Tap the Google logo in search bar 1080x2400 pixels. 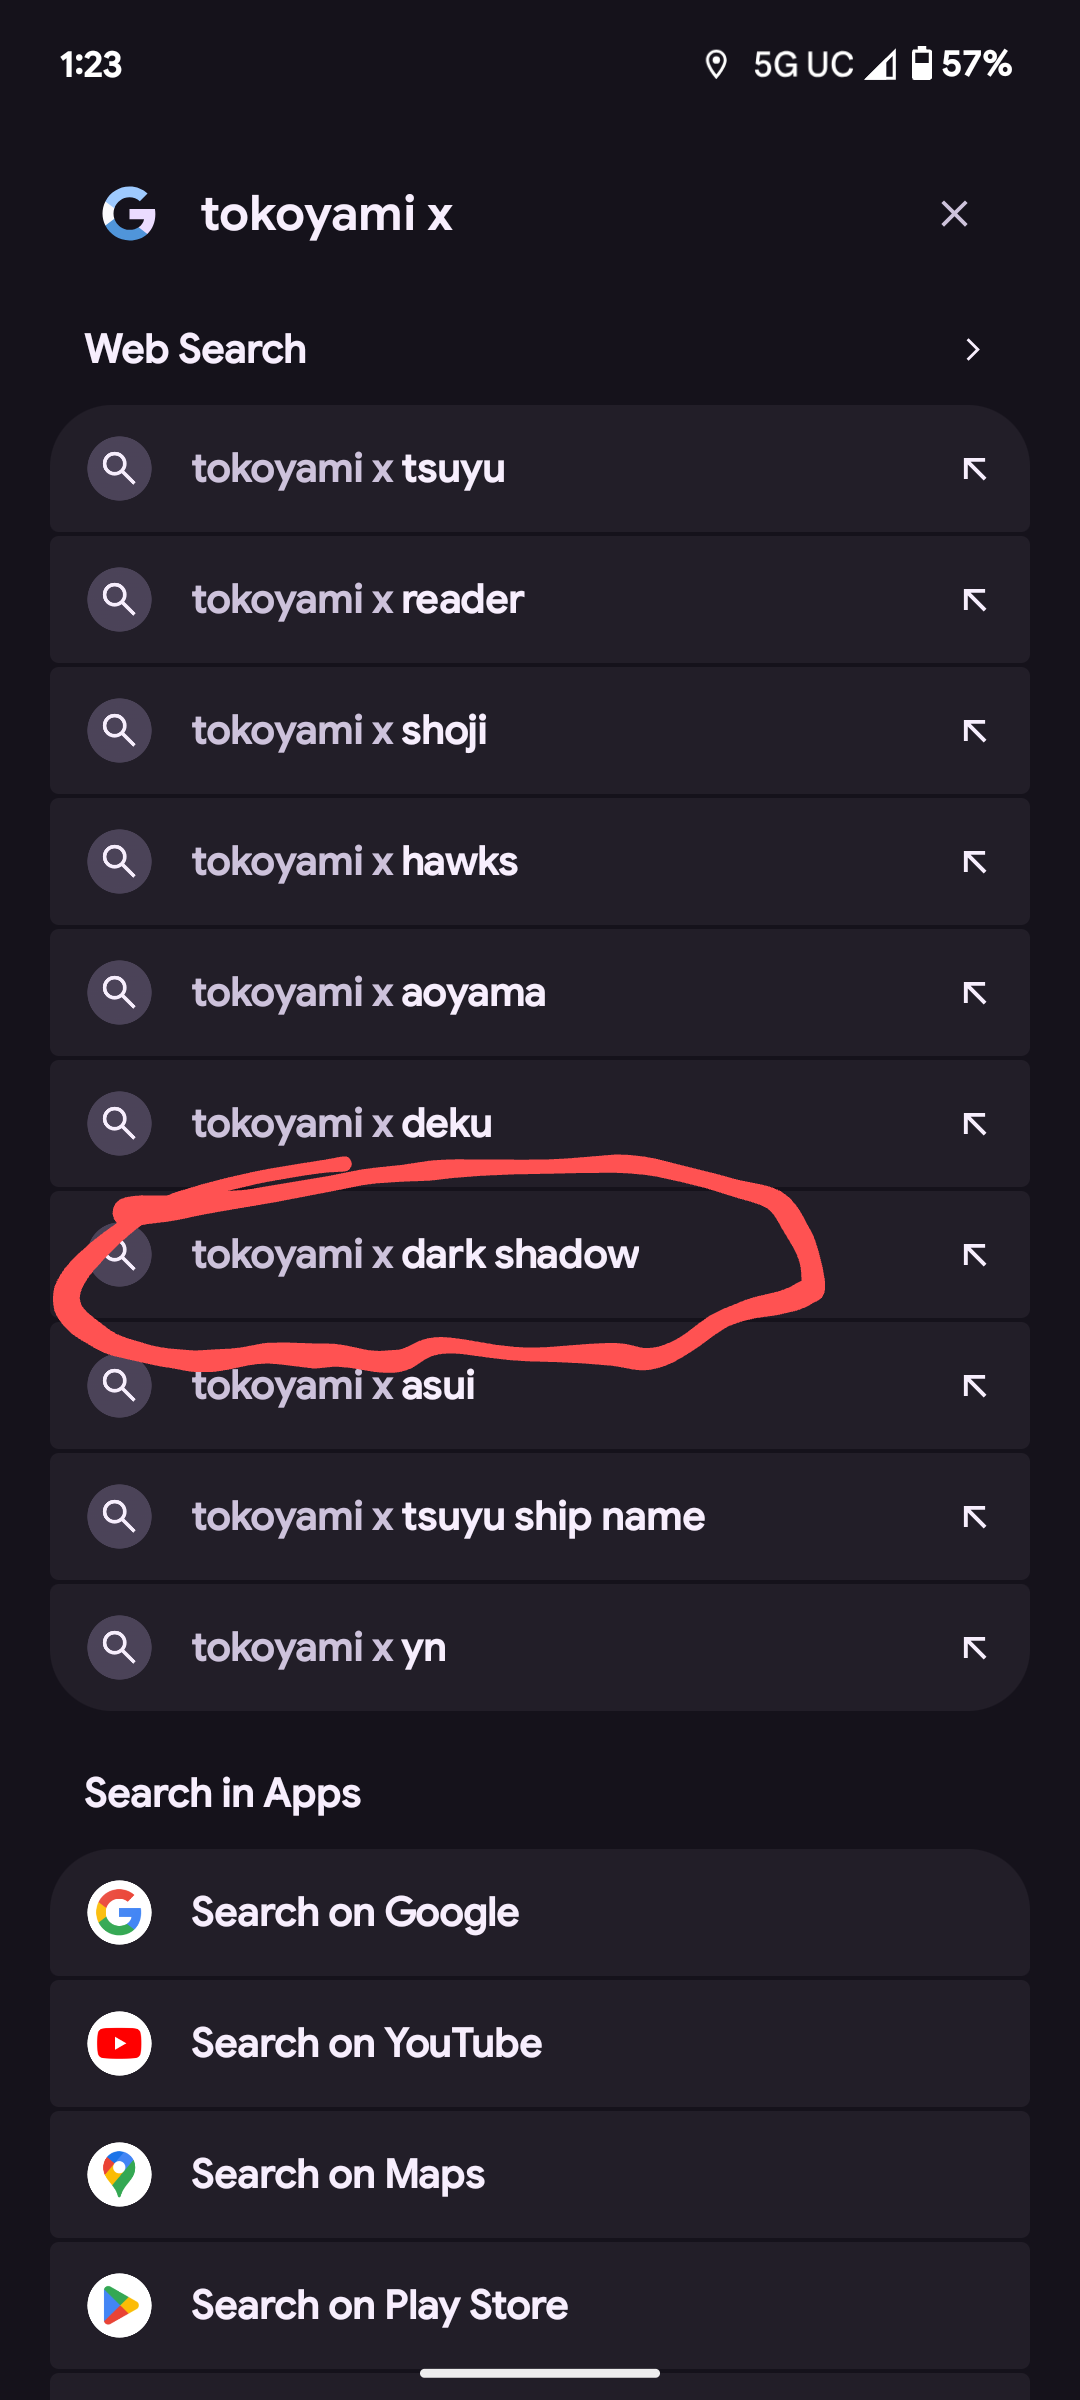pos(129,213)
